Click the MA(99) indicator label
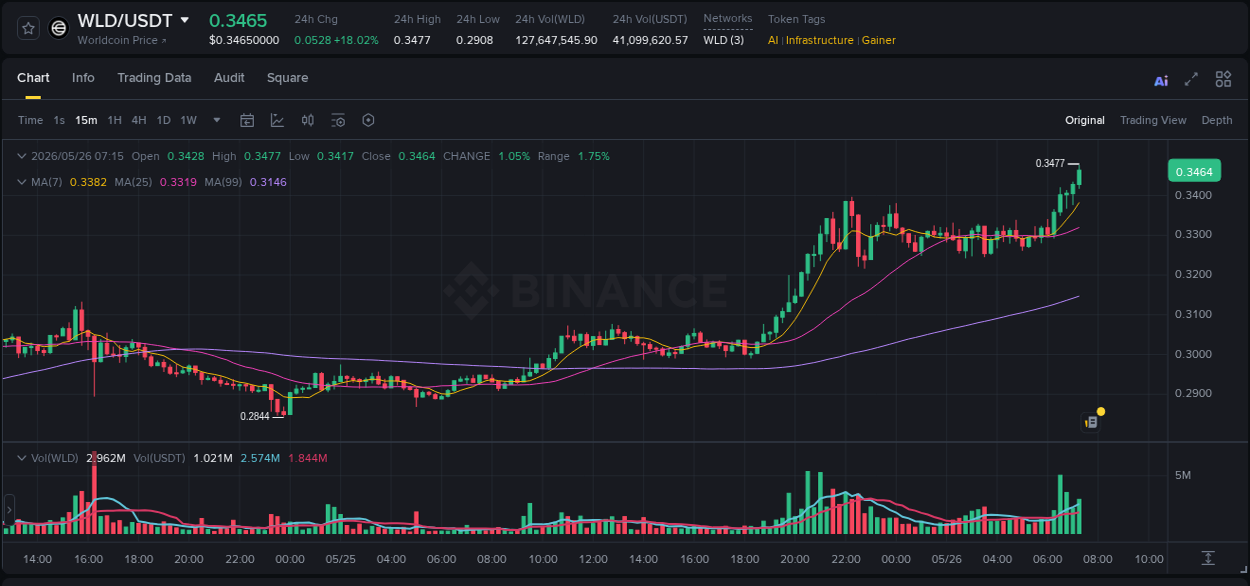1250x586 pixels. pyautogui.click(x=223, y=182)
